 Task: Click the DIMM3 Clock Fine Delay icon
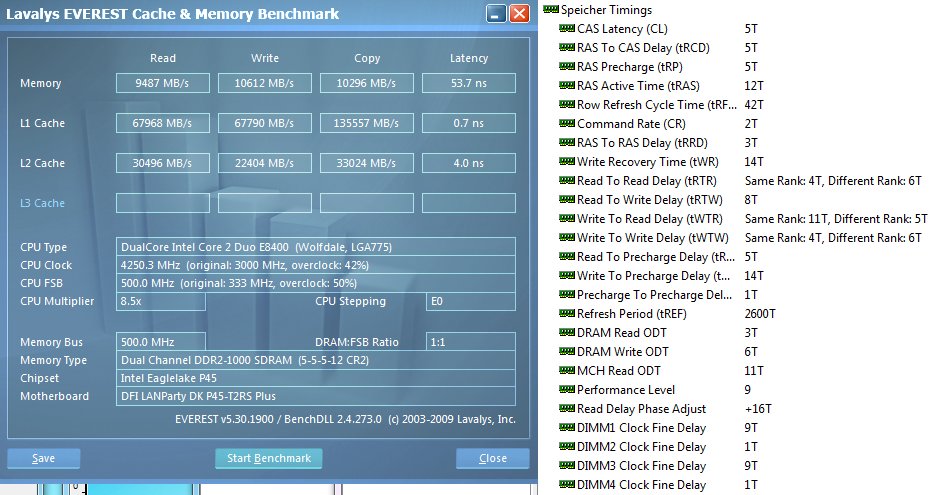566,466
